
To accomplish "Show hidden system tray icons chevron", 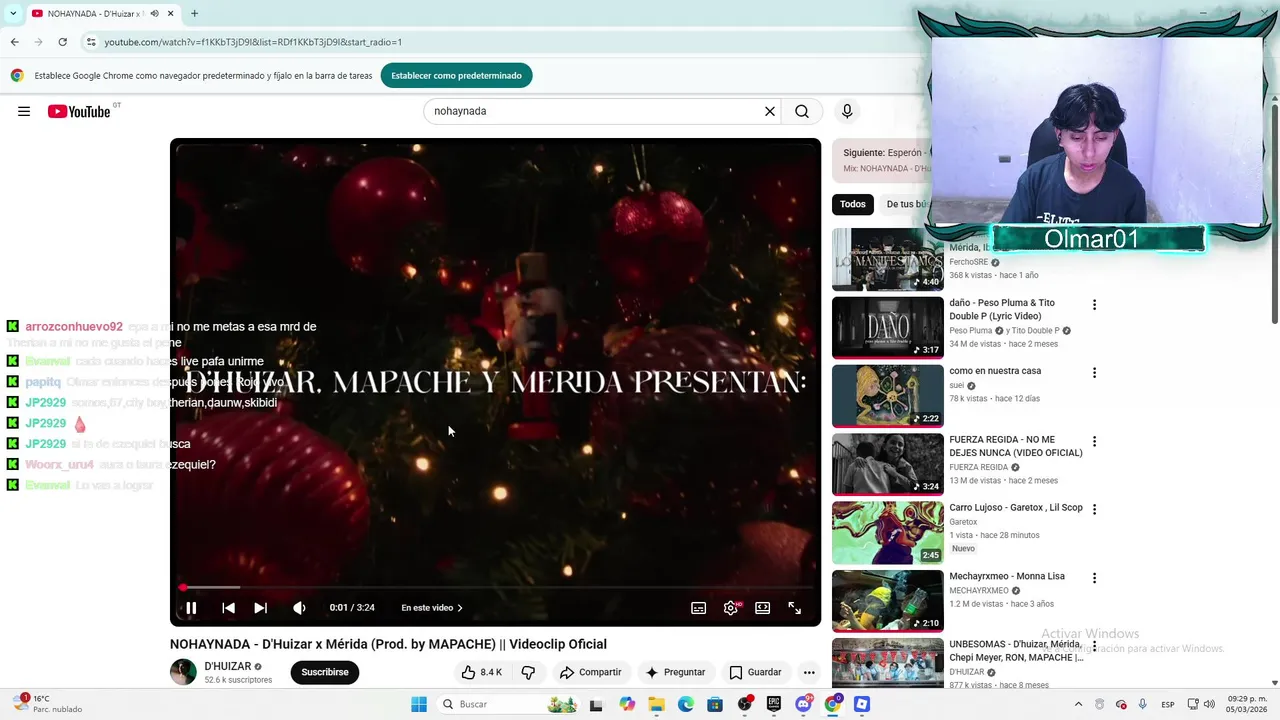I will [x=1078, y=704].
